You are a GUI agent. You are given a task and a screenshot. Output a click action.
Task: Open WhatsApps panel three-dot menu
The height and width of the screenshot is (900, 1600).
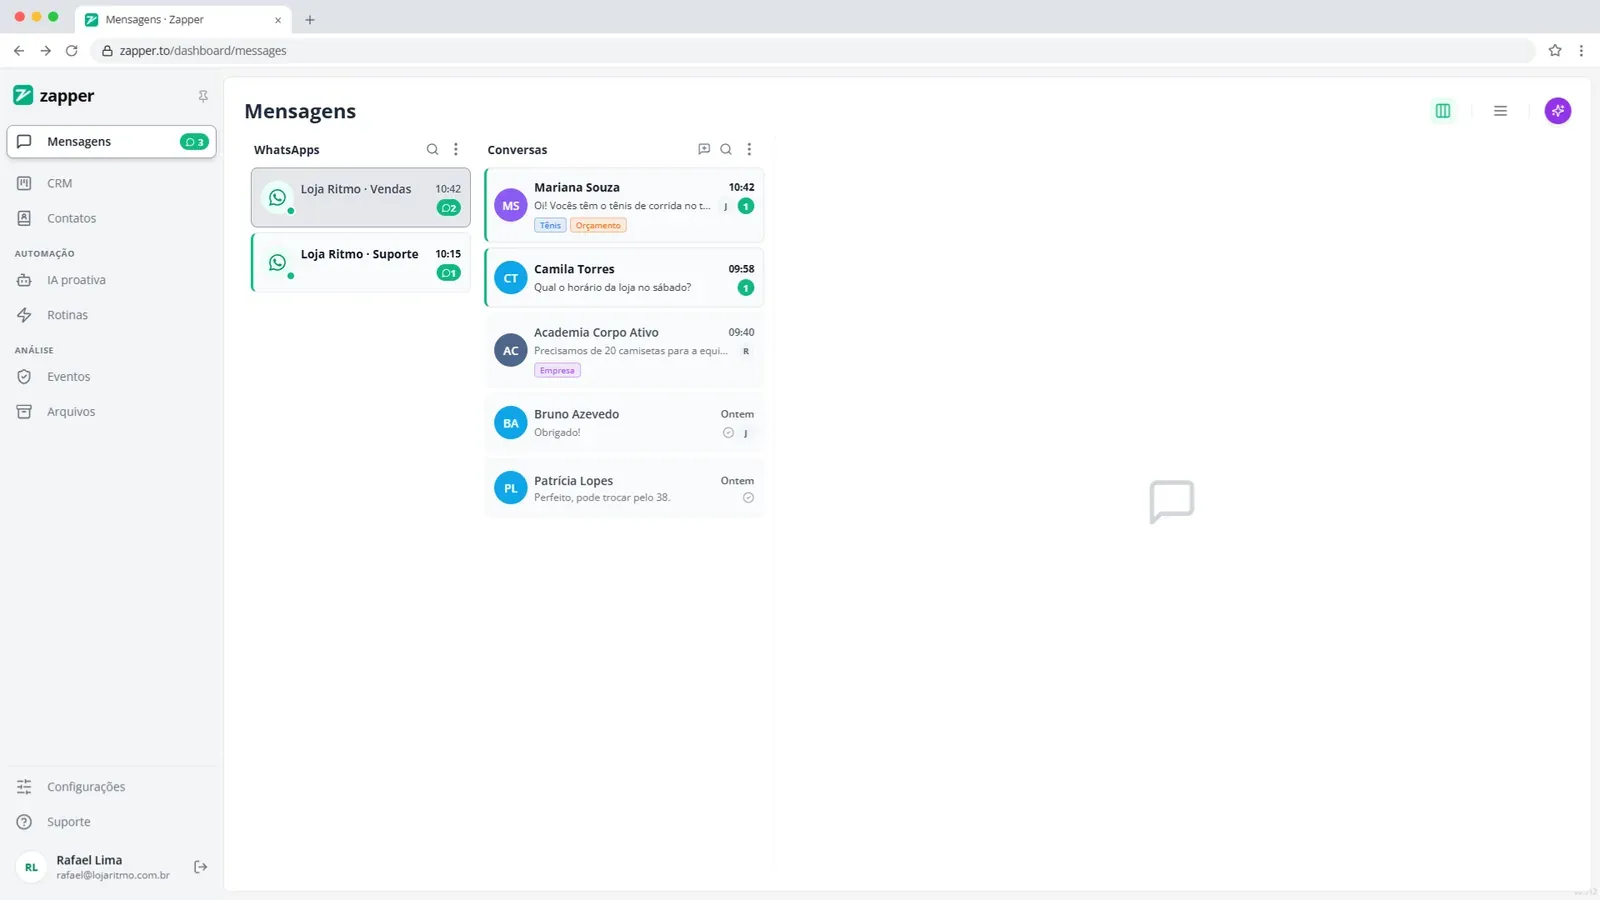(x=456, y=149)
